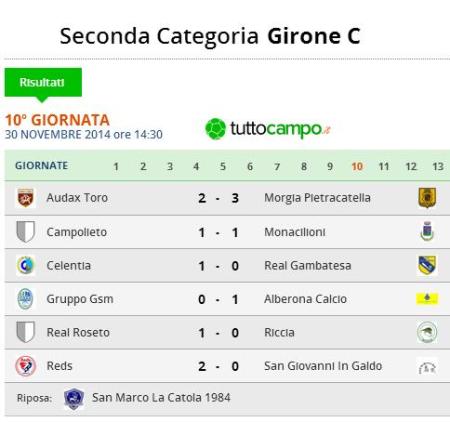Select giornata 11 in the round list
The height and width of the screenshot is (422, 450).
click(384, 166)
